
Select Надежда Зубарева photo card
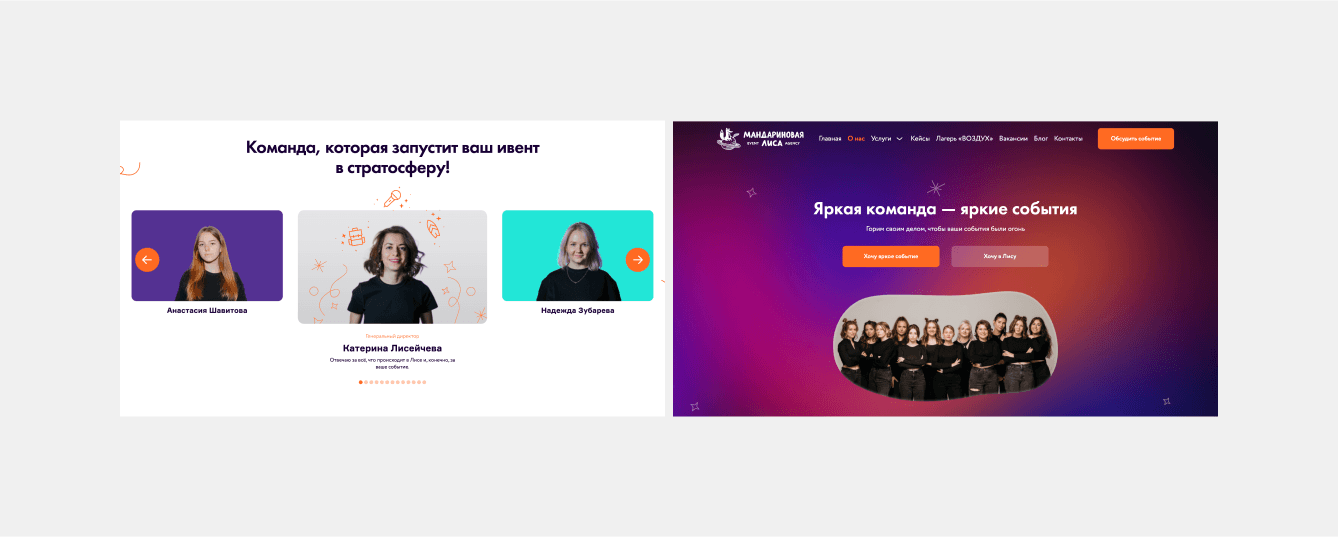point(578,256)
